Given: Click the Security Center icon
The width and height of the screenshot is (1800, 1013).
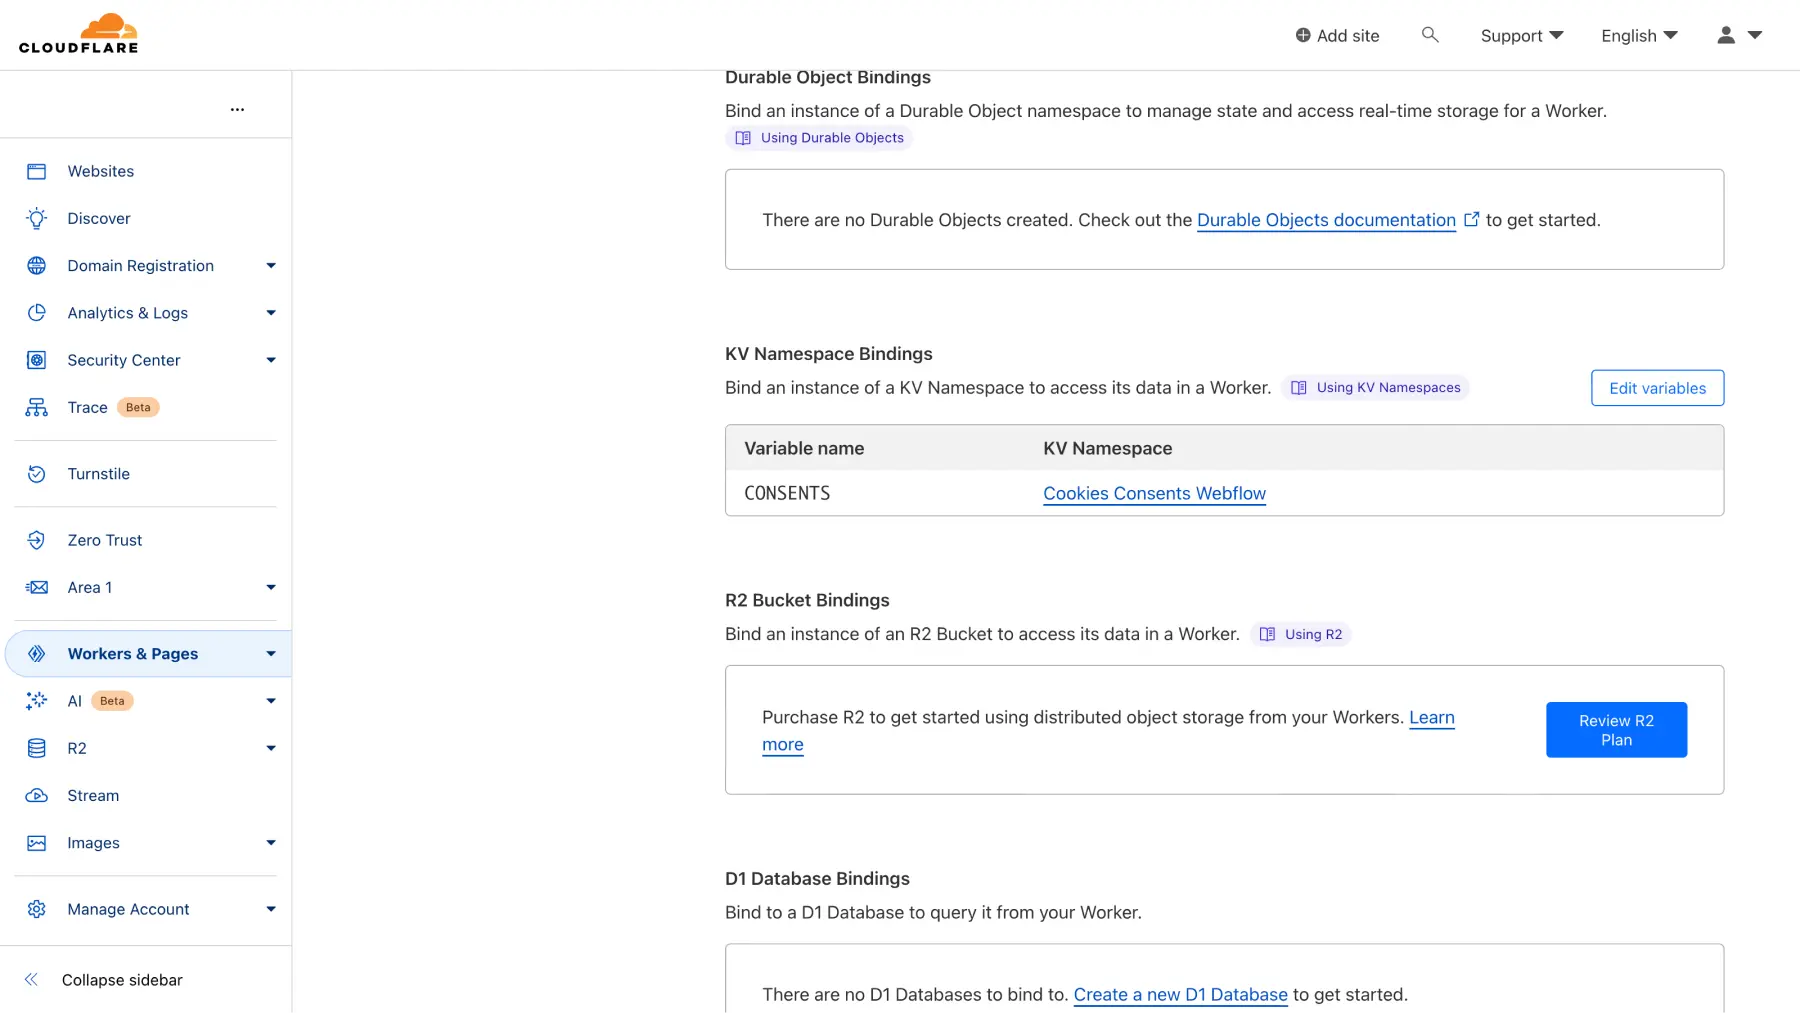Looking at the screenshot, I should (x=37, y=360).
